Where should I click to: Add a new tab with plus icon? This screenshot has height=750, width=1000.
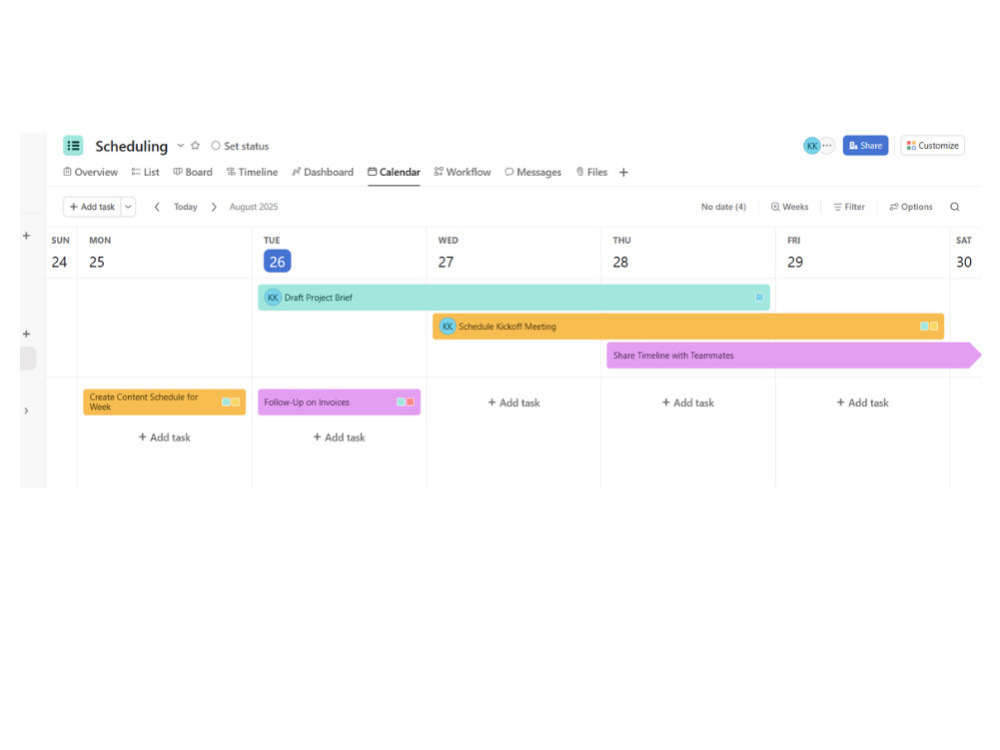pyautogui.click(x=624, y=172)
